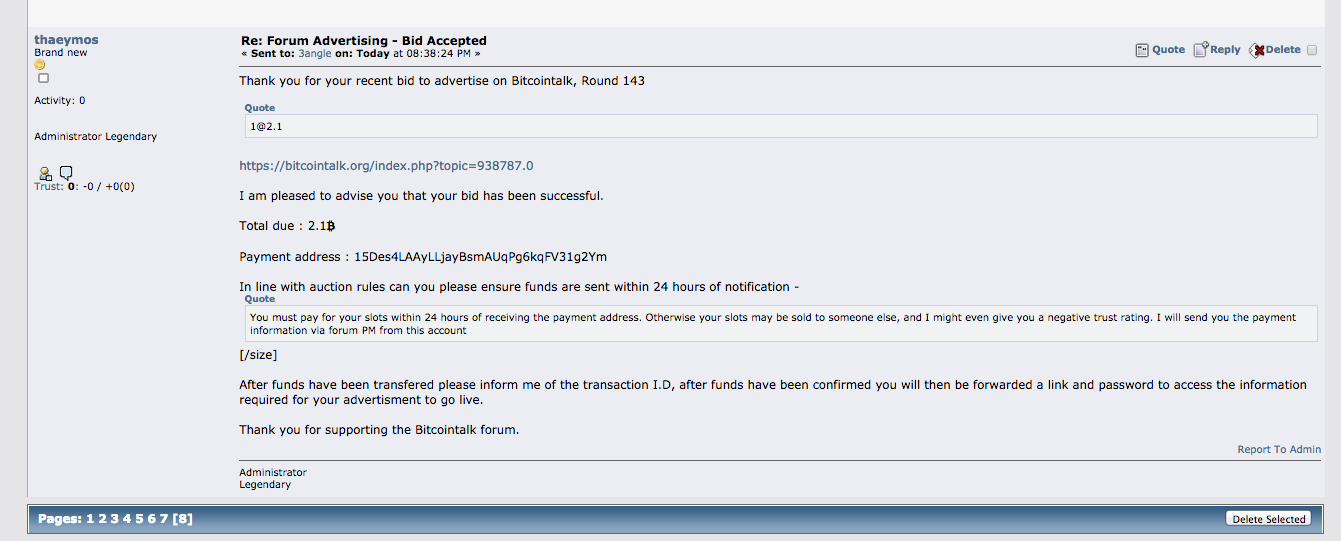Go to page 7 of messages
Image resolution: width=1341 pixels, height=541 pixels.
pyautogui.click(x=164, y=519)
